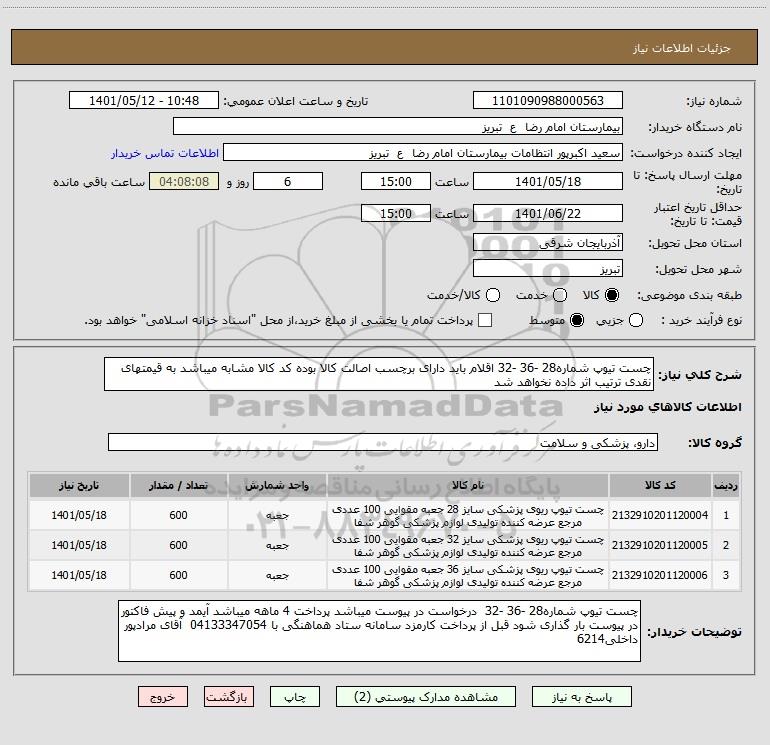This screenshot has width=770, height=745.
Task: Select the کالا radio button
Action: point(612,295)
